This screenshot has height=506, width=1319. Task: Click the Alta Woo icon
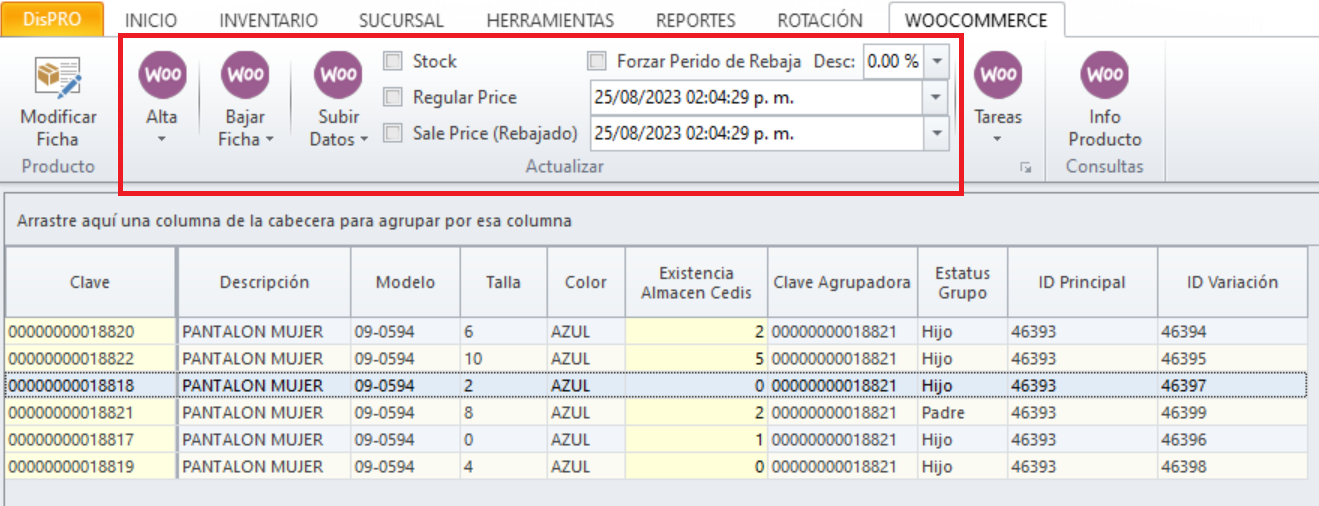tap(162, 75)
